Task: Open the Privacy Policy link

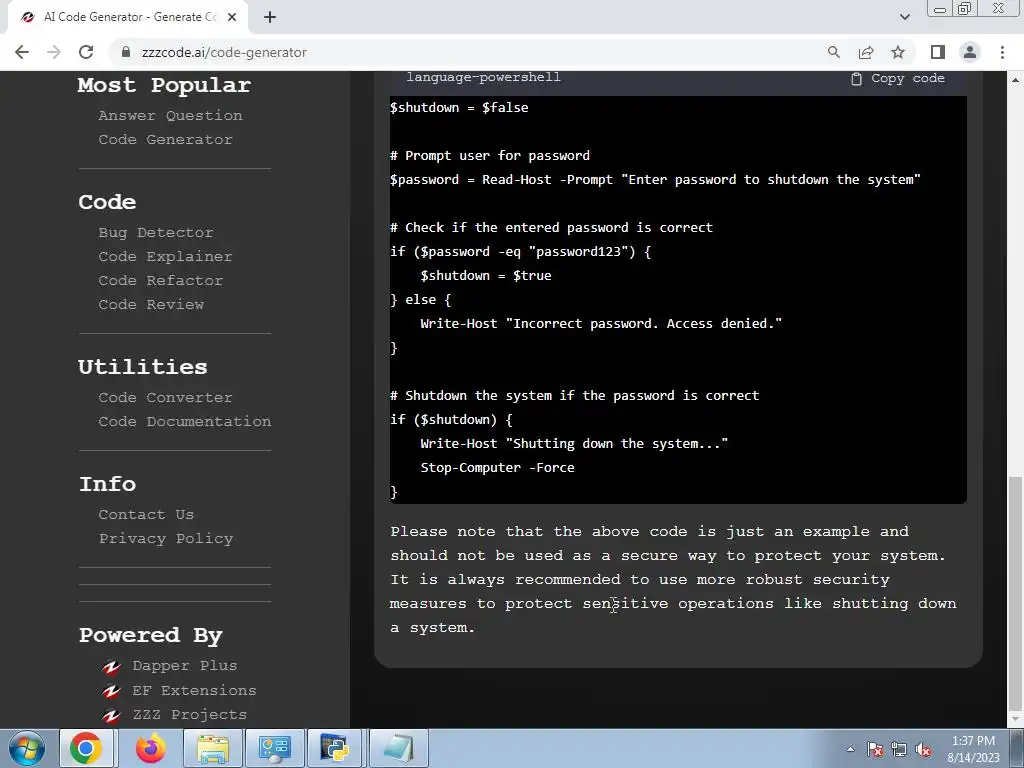Action: pyautogui.click(x=166, y=539)
